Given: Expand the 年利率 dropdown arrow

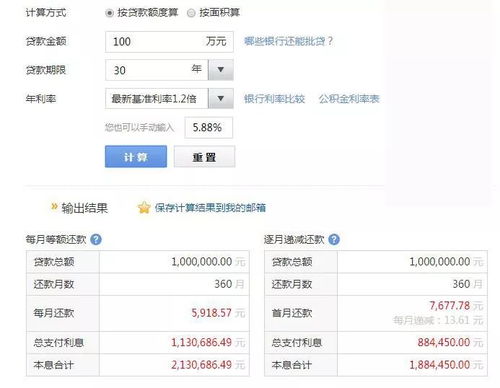Looking at the screenshot, I should tap(221, 99).
